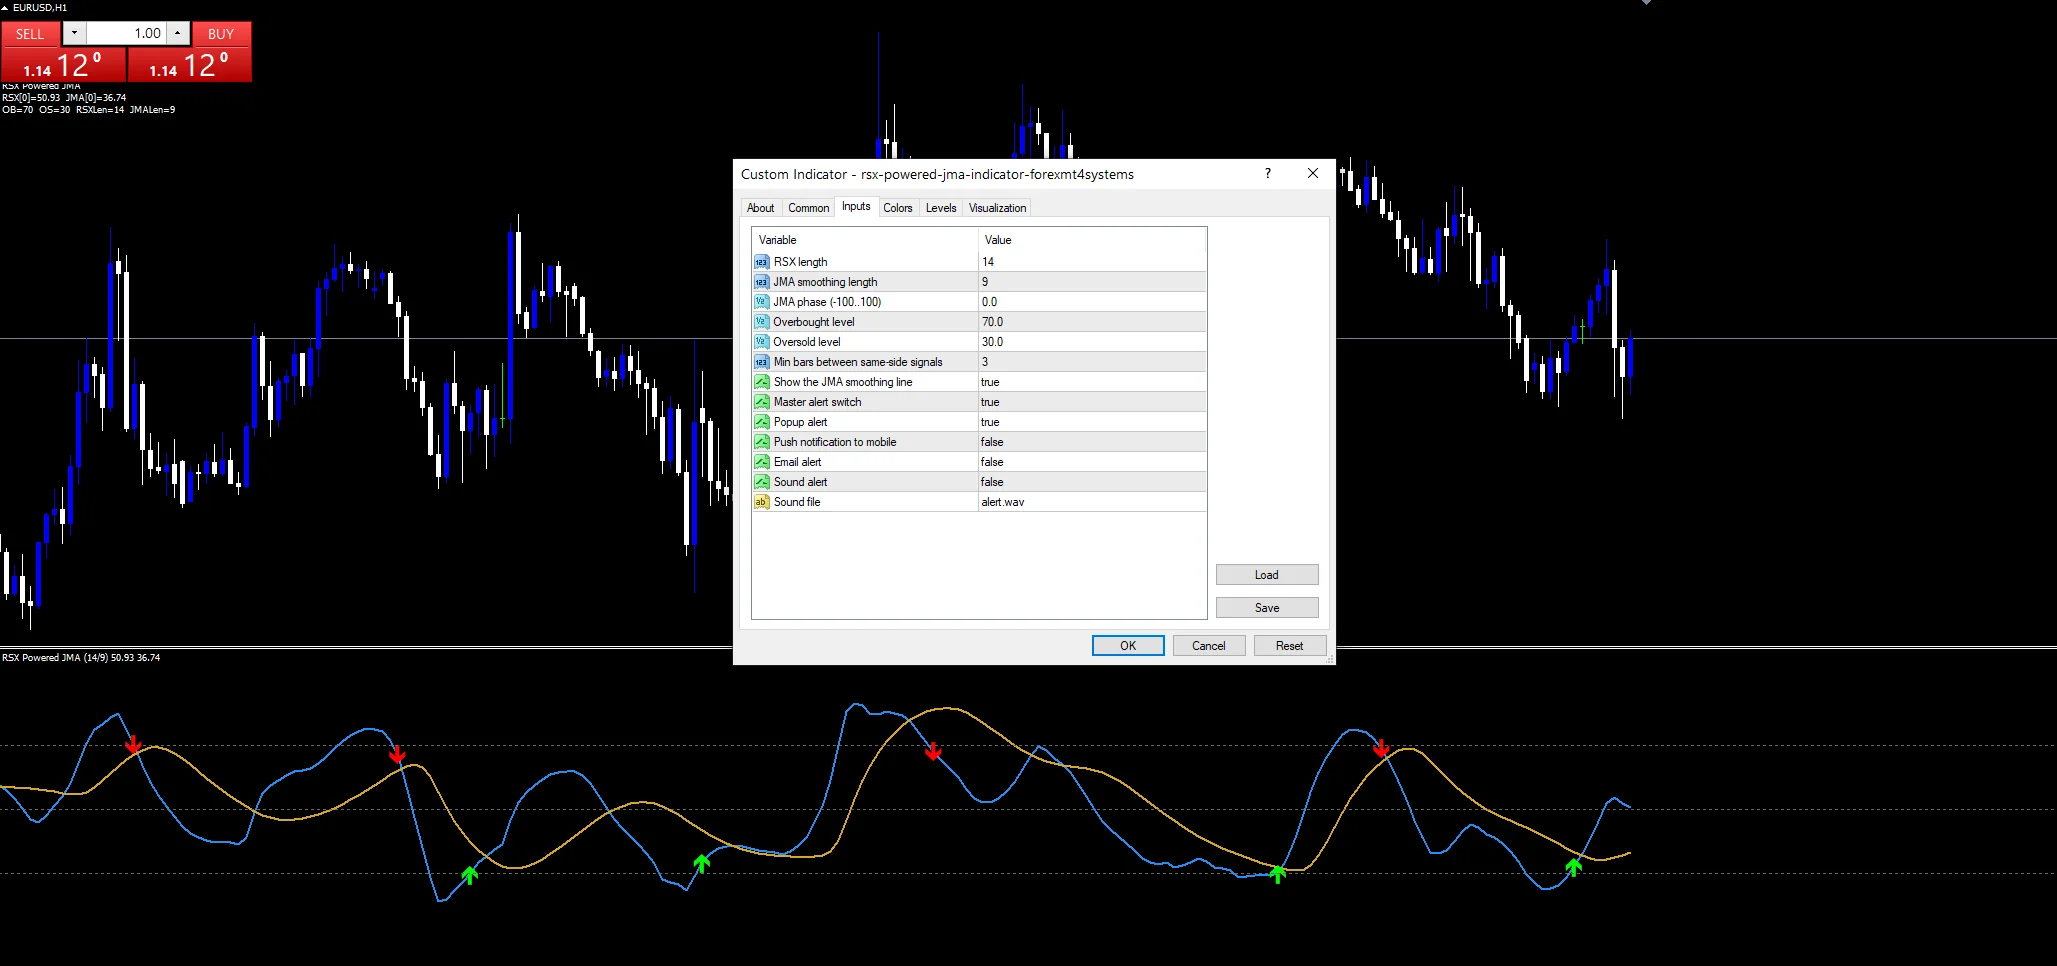This screenshot has width=2057, height=966.
Task: Switch to the Colors tab
Action: (897, 208)
